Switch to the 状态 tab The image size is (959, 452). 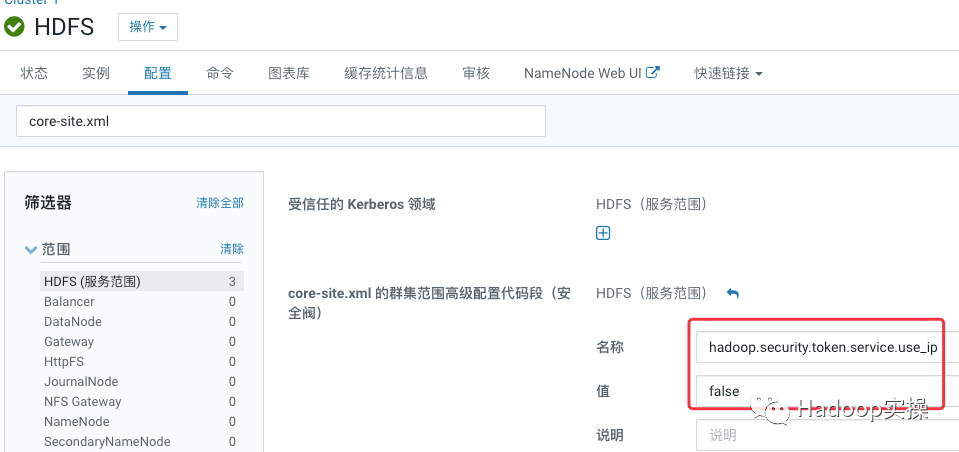point(34,73)
